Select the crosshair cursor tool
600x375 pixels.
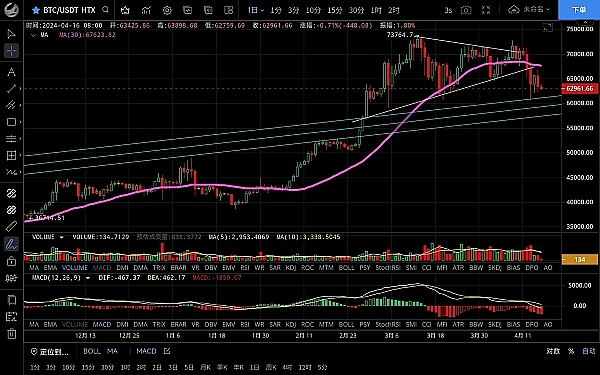pyautogui.click(x=11, y=51)
